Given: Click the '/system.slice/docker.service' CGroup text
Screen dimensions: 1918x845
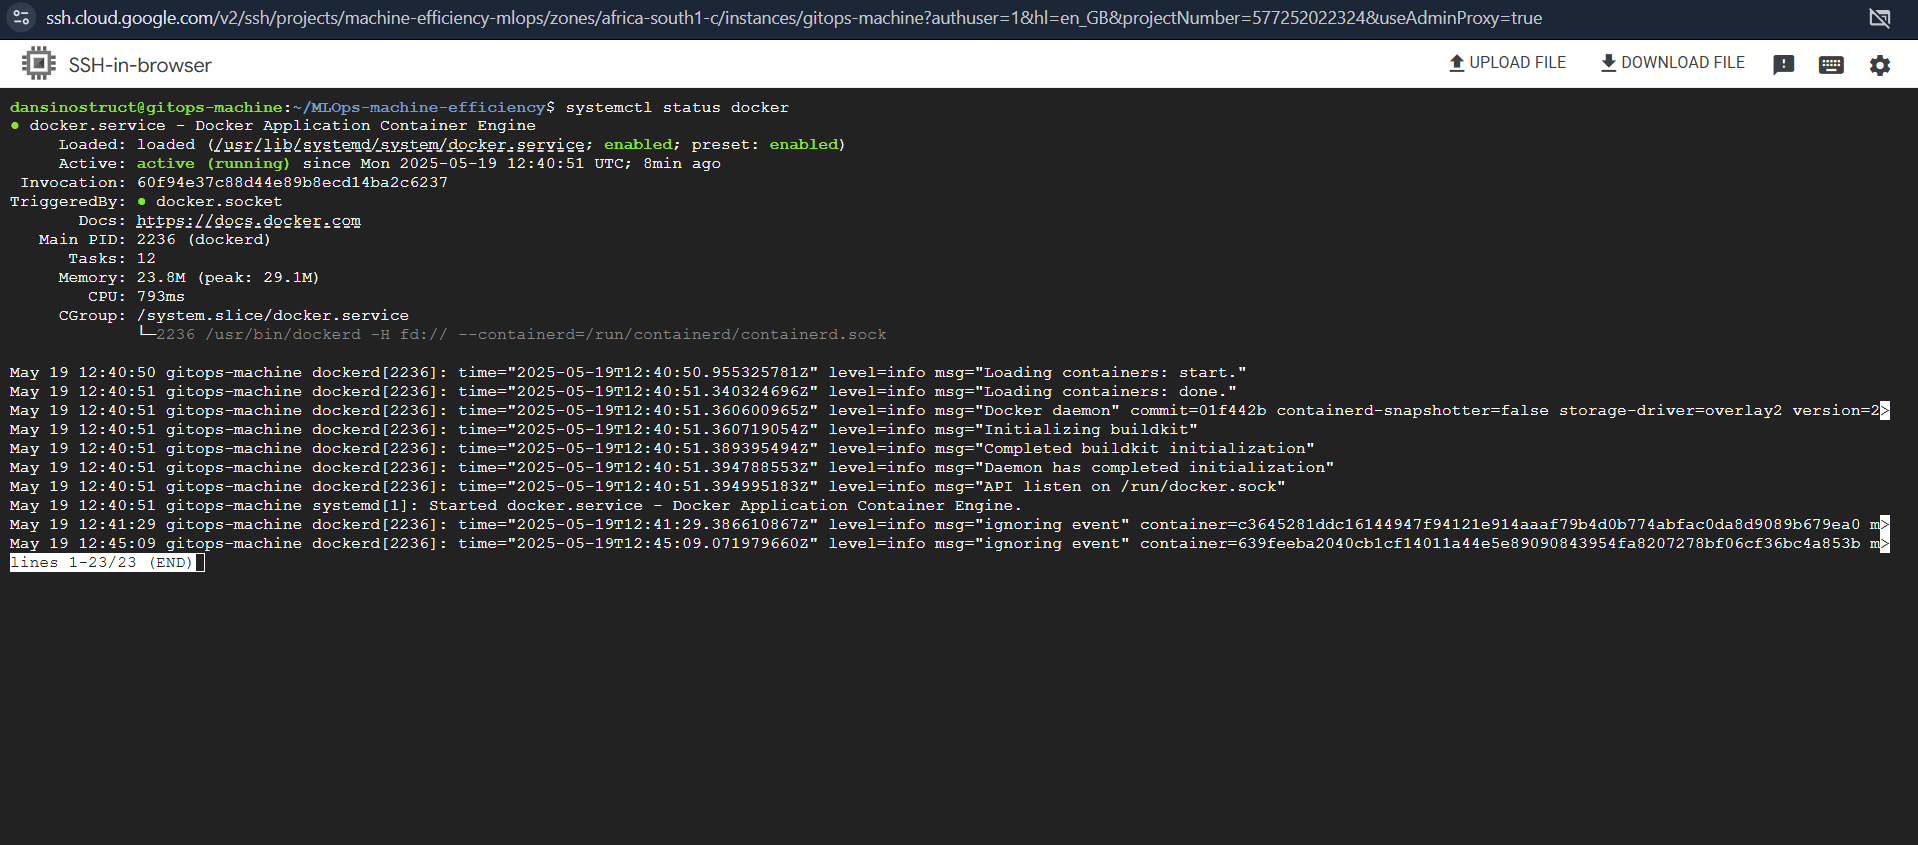Looking at the screenshot, I should pyautogui.click(x=273, y=316).
